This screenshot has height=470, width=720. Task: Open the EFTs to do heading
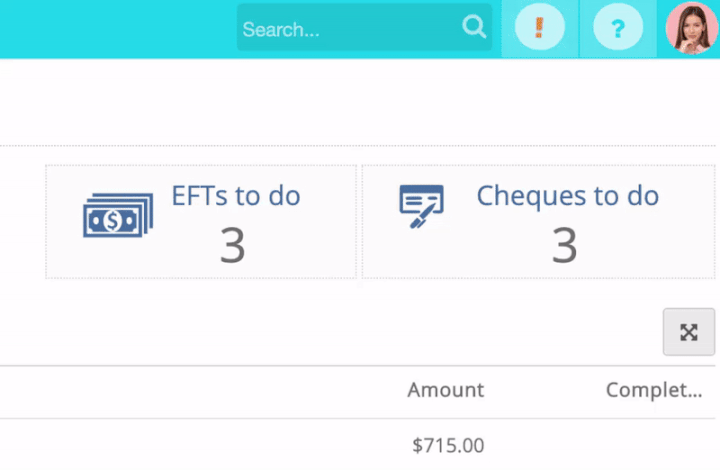pos(236,196)
